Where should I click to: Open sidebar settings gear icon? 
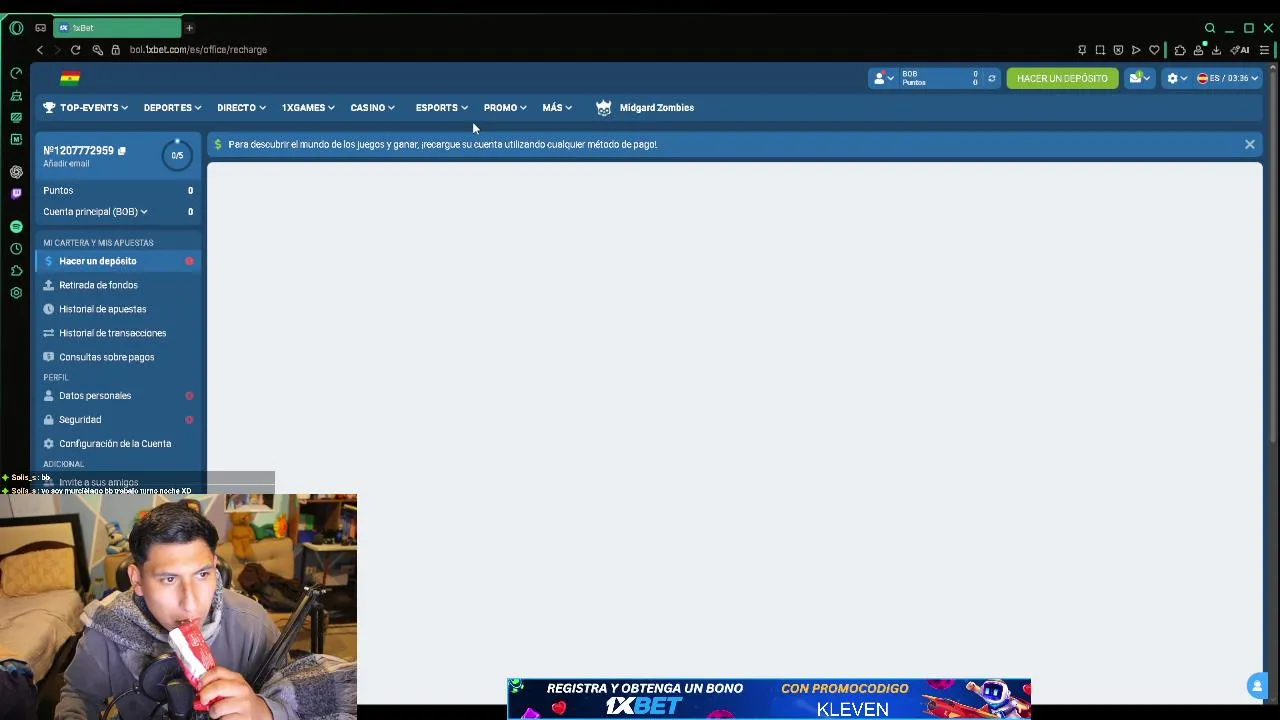coord(16,293)
